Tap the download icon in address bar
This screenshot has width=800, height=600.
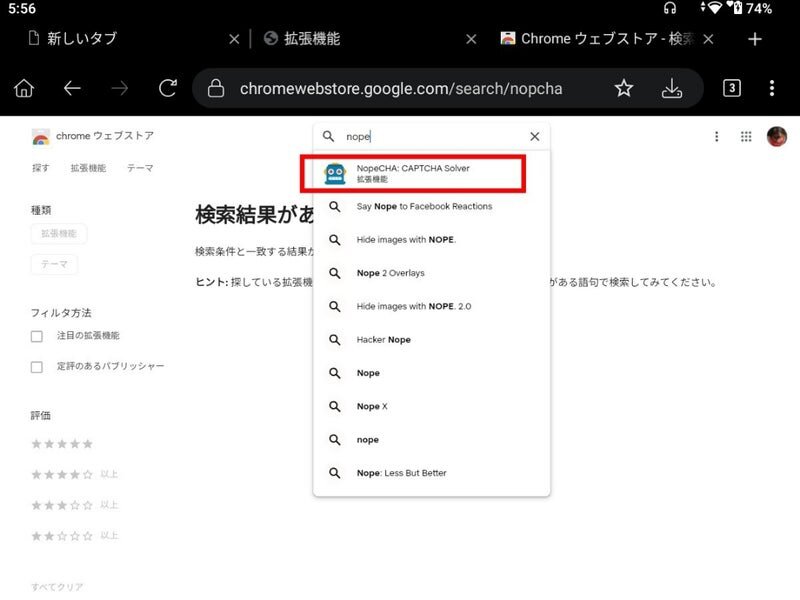[672, 88]
